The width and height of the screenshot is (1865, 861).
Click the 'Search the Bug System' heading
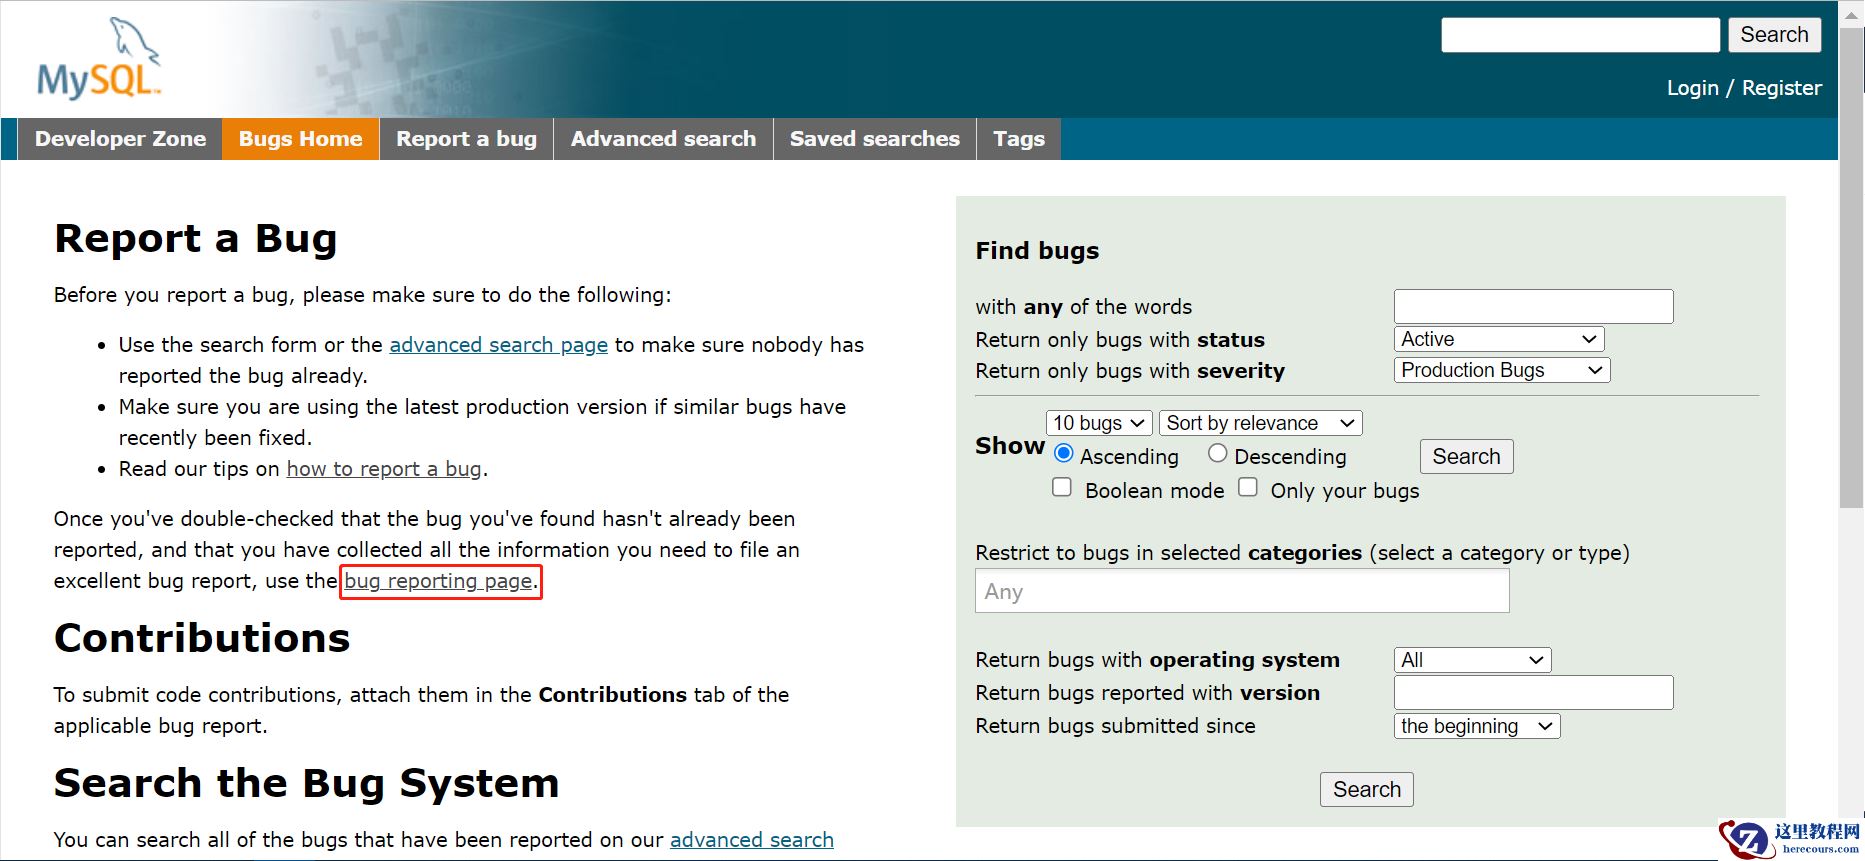pyautogui.click(x=306, y=783)
